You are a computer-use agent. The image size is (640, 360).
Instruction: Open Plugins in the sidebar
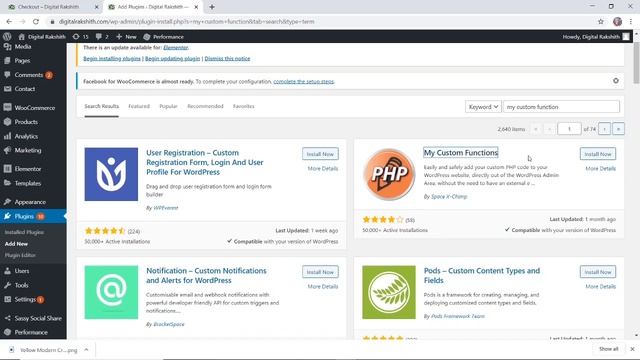(24, 216)
